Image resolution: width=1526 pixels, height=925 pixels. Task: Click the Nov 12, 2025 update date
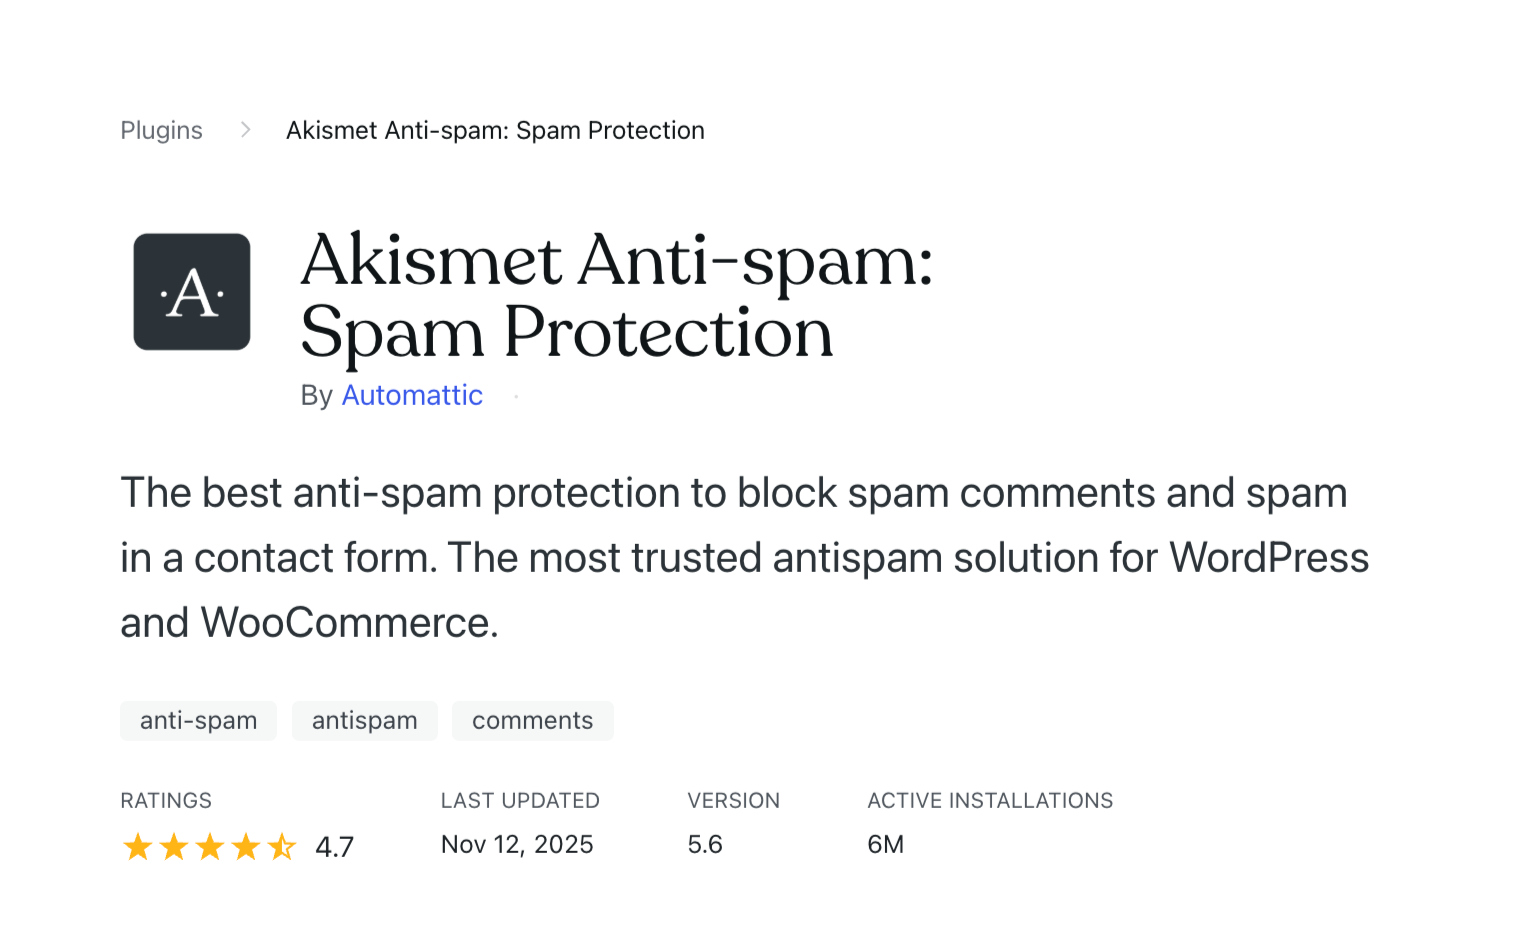pos(517,844)
